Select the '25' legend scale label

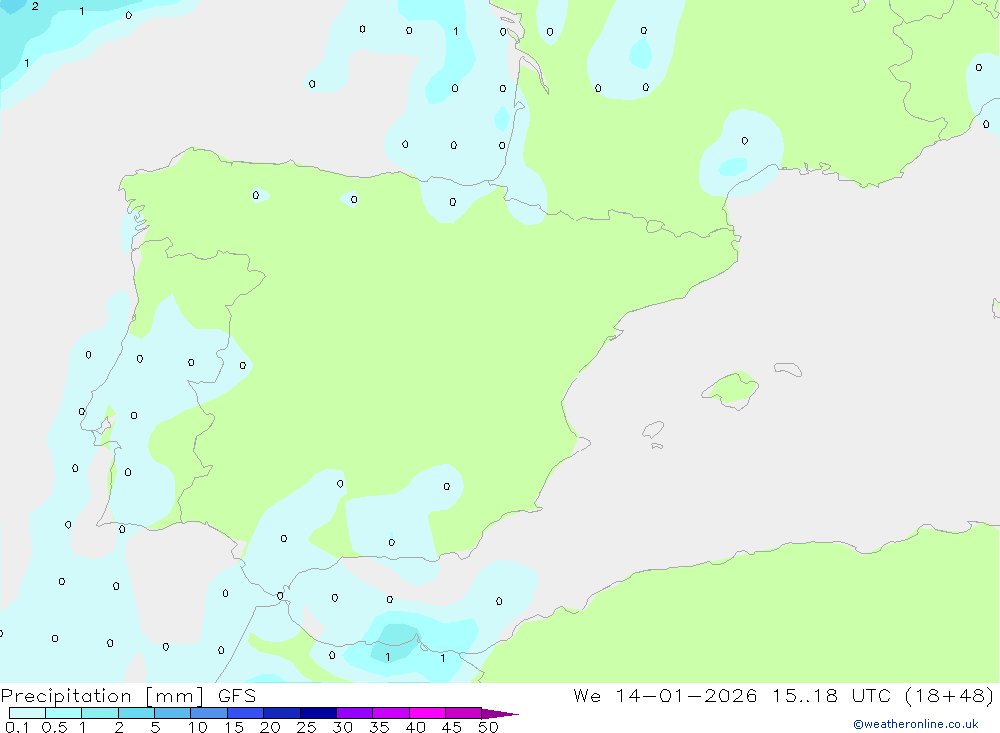coord(306,727)
